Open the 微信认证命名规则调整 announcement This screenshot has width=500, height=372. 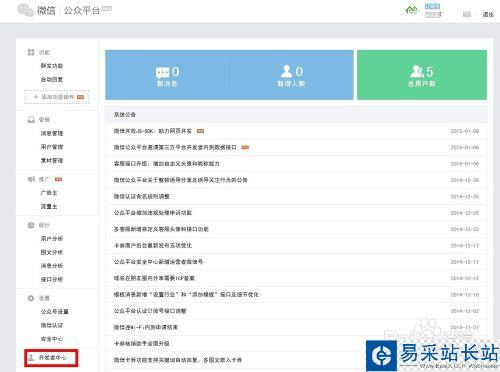(141, 196)
